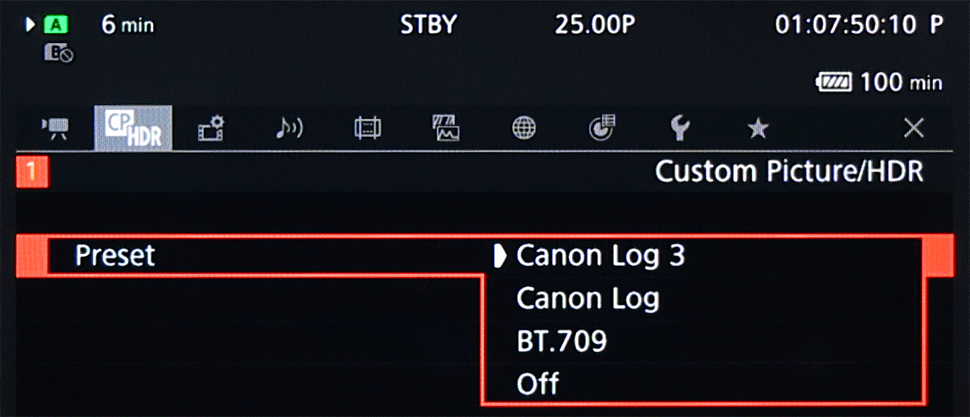Choose the Canon Log preset option
The image size is (970, 417).
(x=588, y=299)
